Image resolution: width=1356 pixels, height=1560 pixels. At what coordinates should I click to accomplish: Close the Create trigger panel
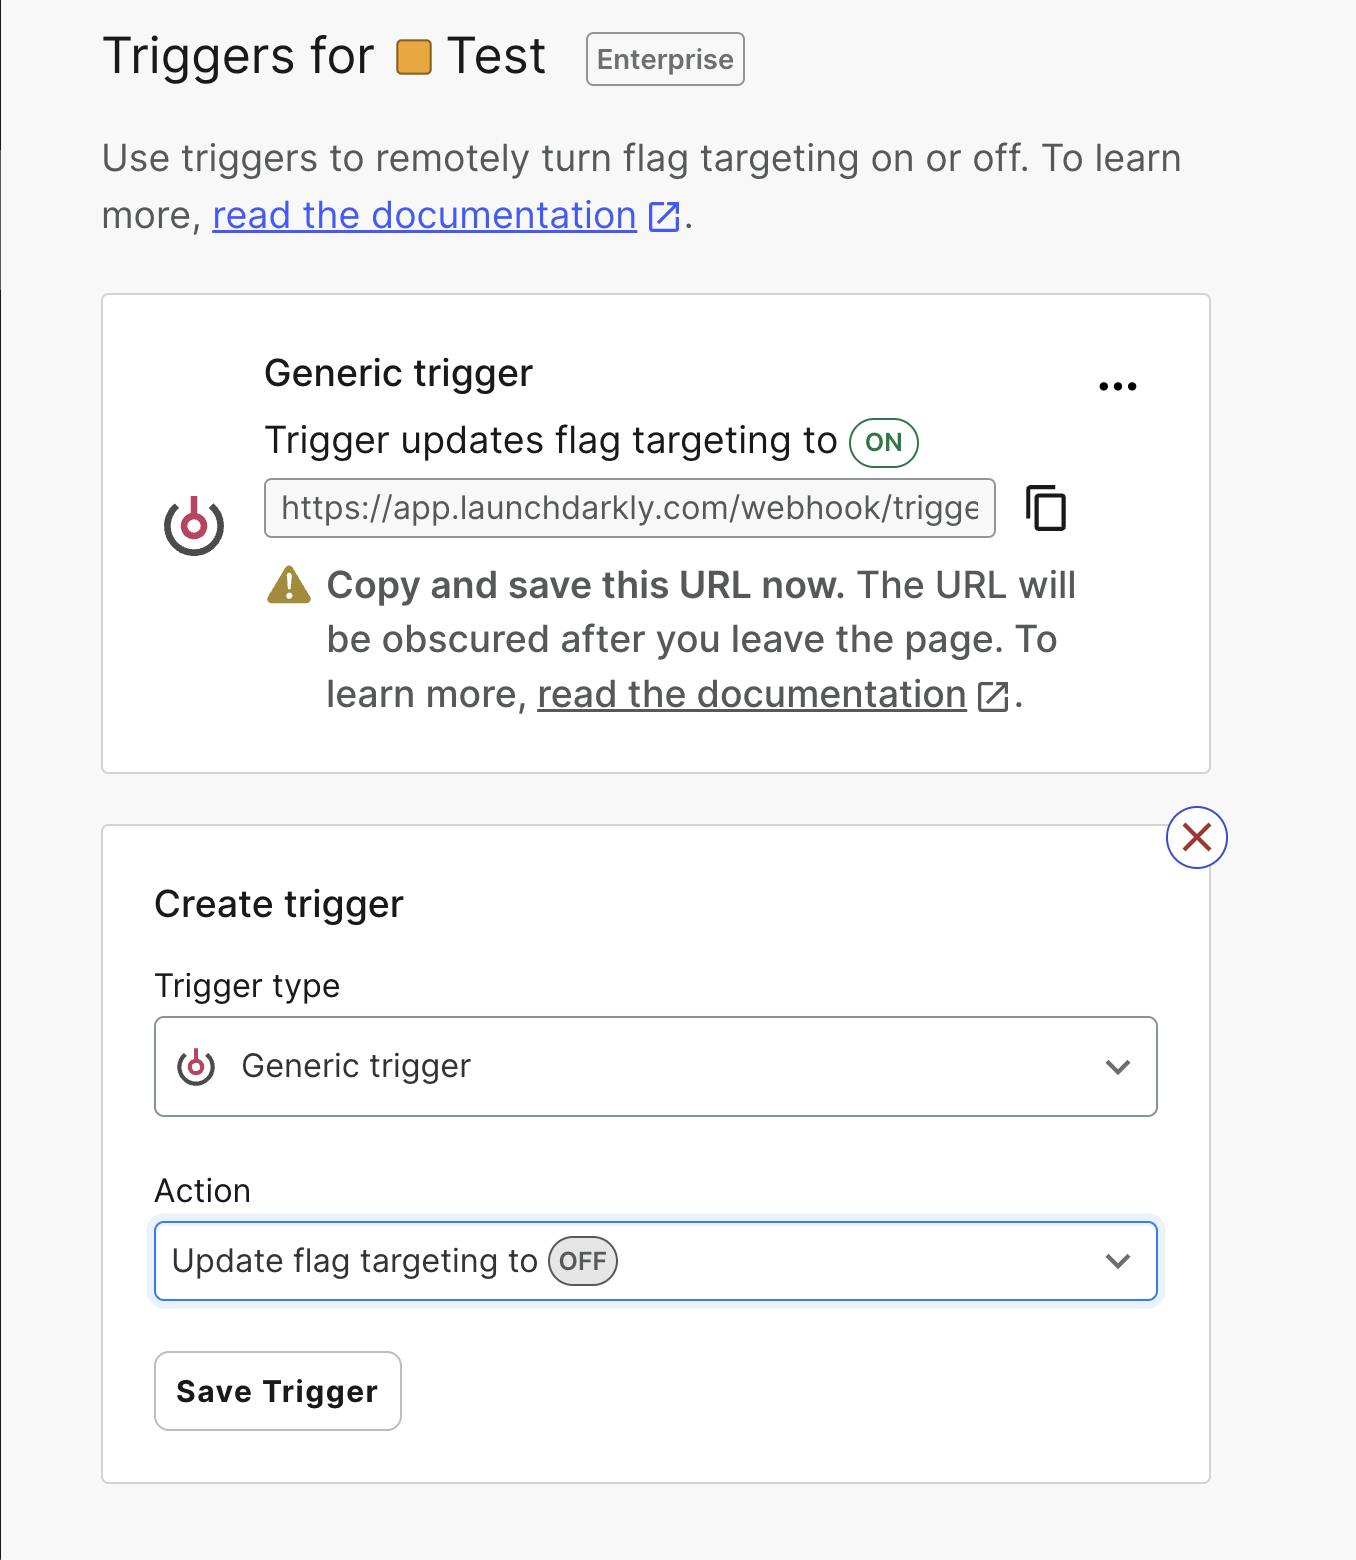(x=1196, y=837)
